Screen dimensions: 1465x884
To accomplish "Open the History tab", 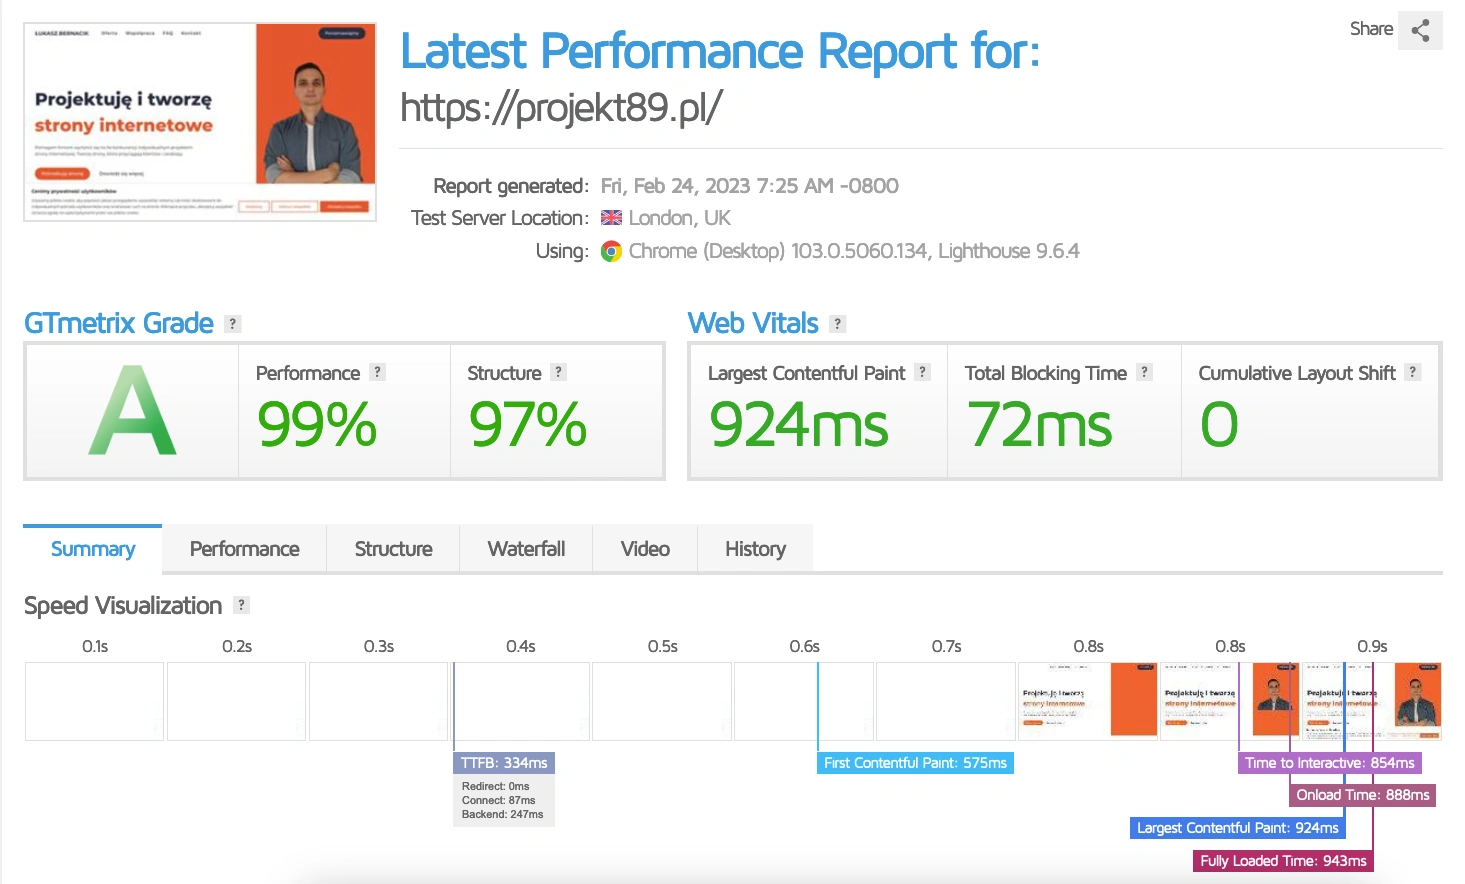I will [755, 549].
